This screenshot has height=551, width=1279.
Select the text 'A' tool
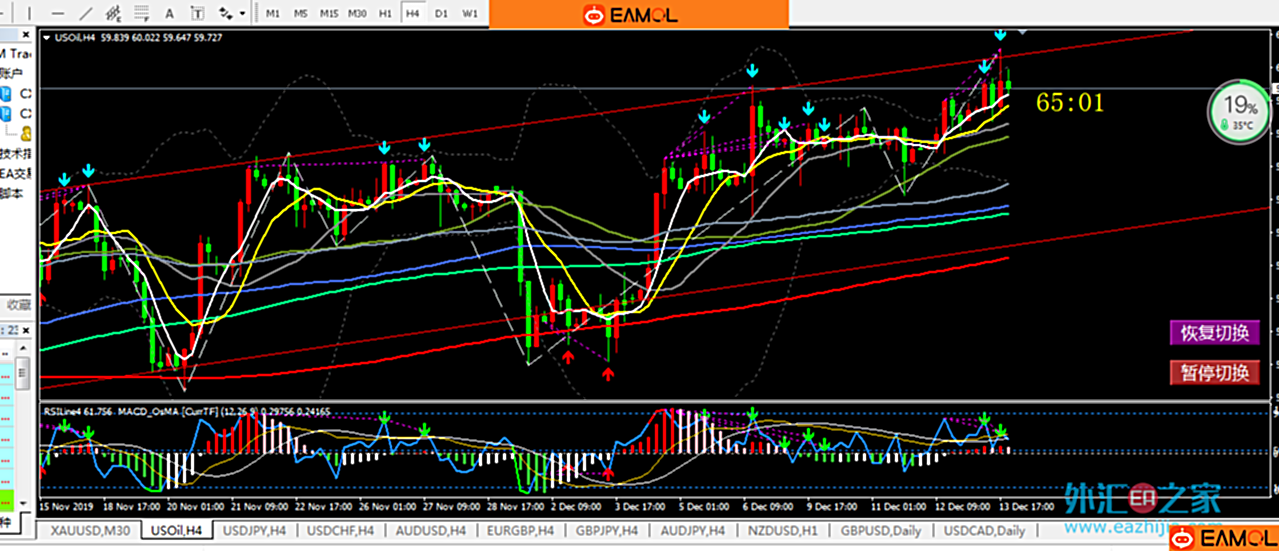[169, 14]
